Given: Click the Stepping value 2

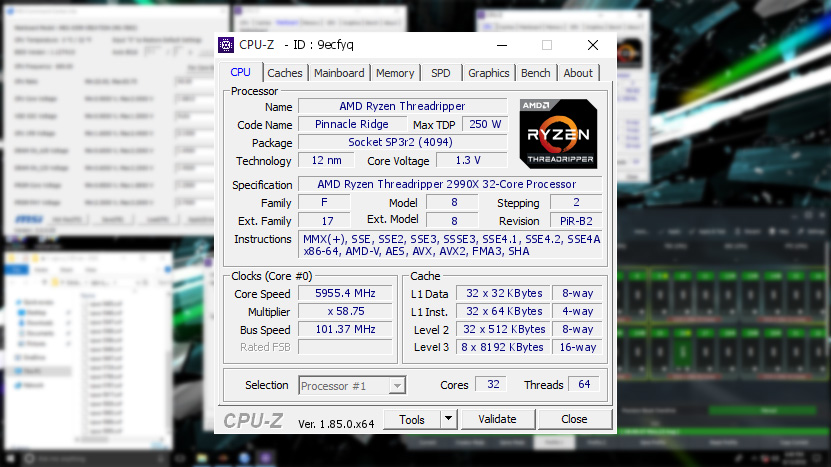Looking at the screenshot, I should coord(576,202).
